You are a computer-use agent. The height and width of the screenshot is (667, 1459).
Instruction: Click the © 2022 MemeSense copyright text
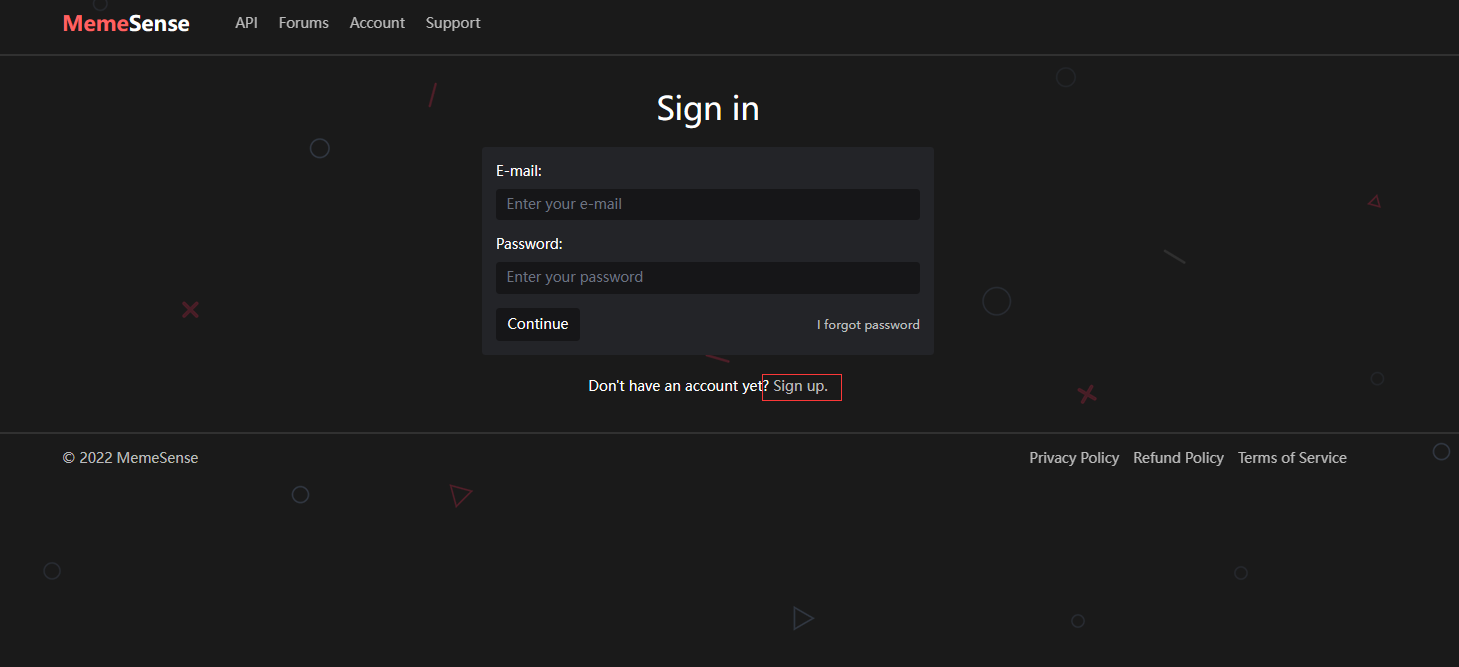130,457
